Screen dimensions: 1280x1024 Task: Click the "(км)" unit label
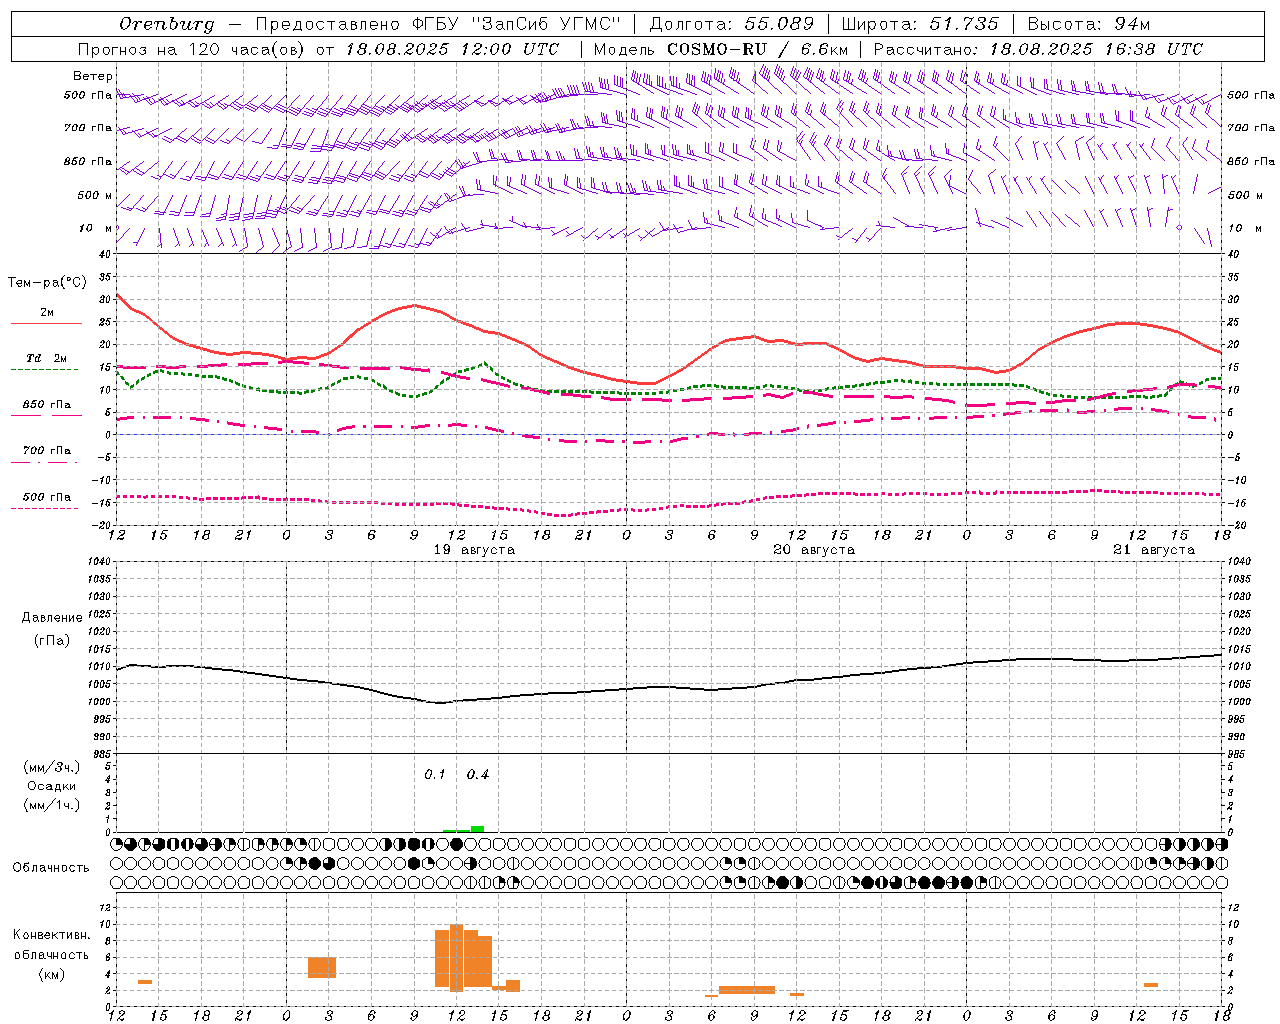pyautogui.click(x=52, y=974)
